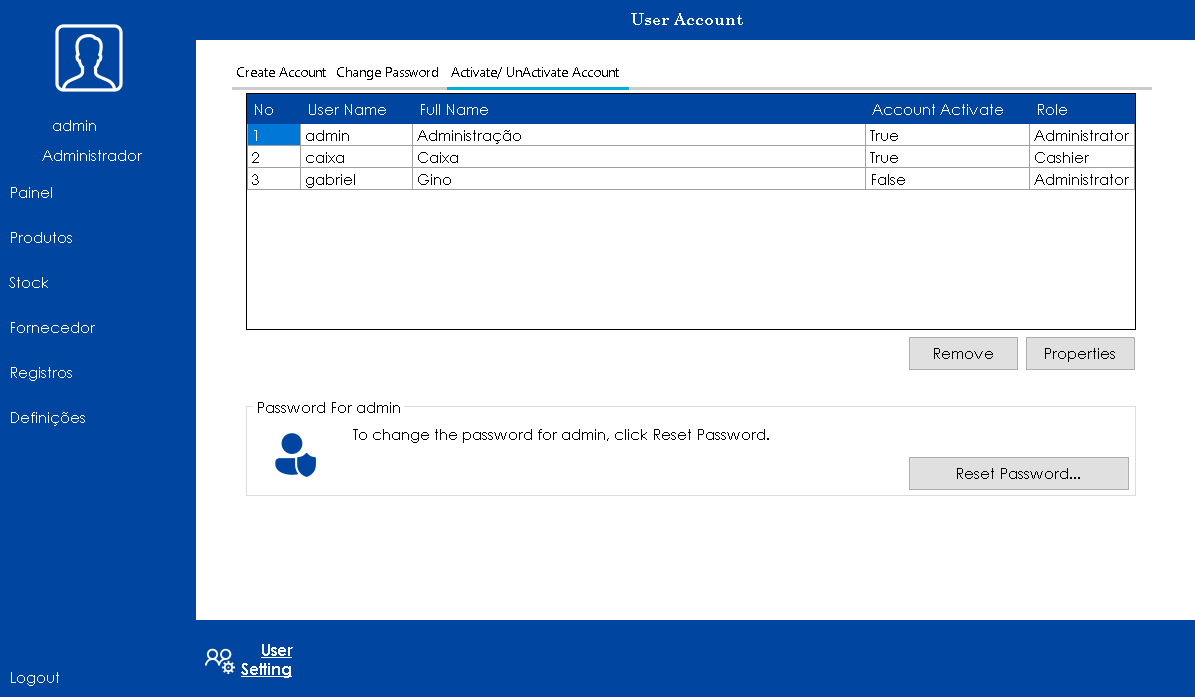Select the gabriel user row
The height and width of the screenshot is (697, 1195).
(x=355, y=180)
